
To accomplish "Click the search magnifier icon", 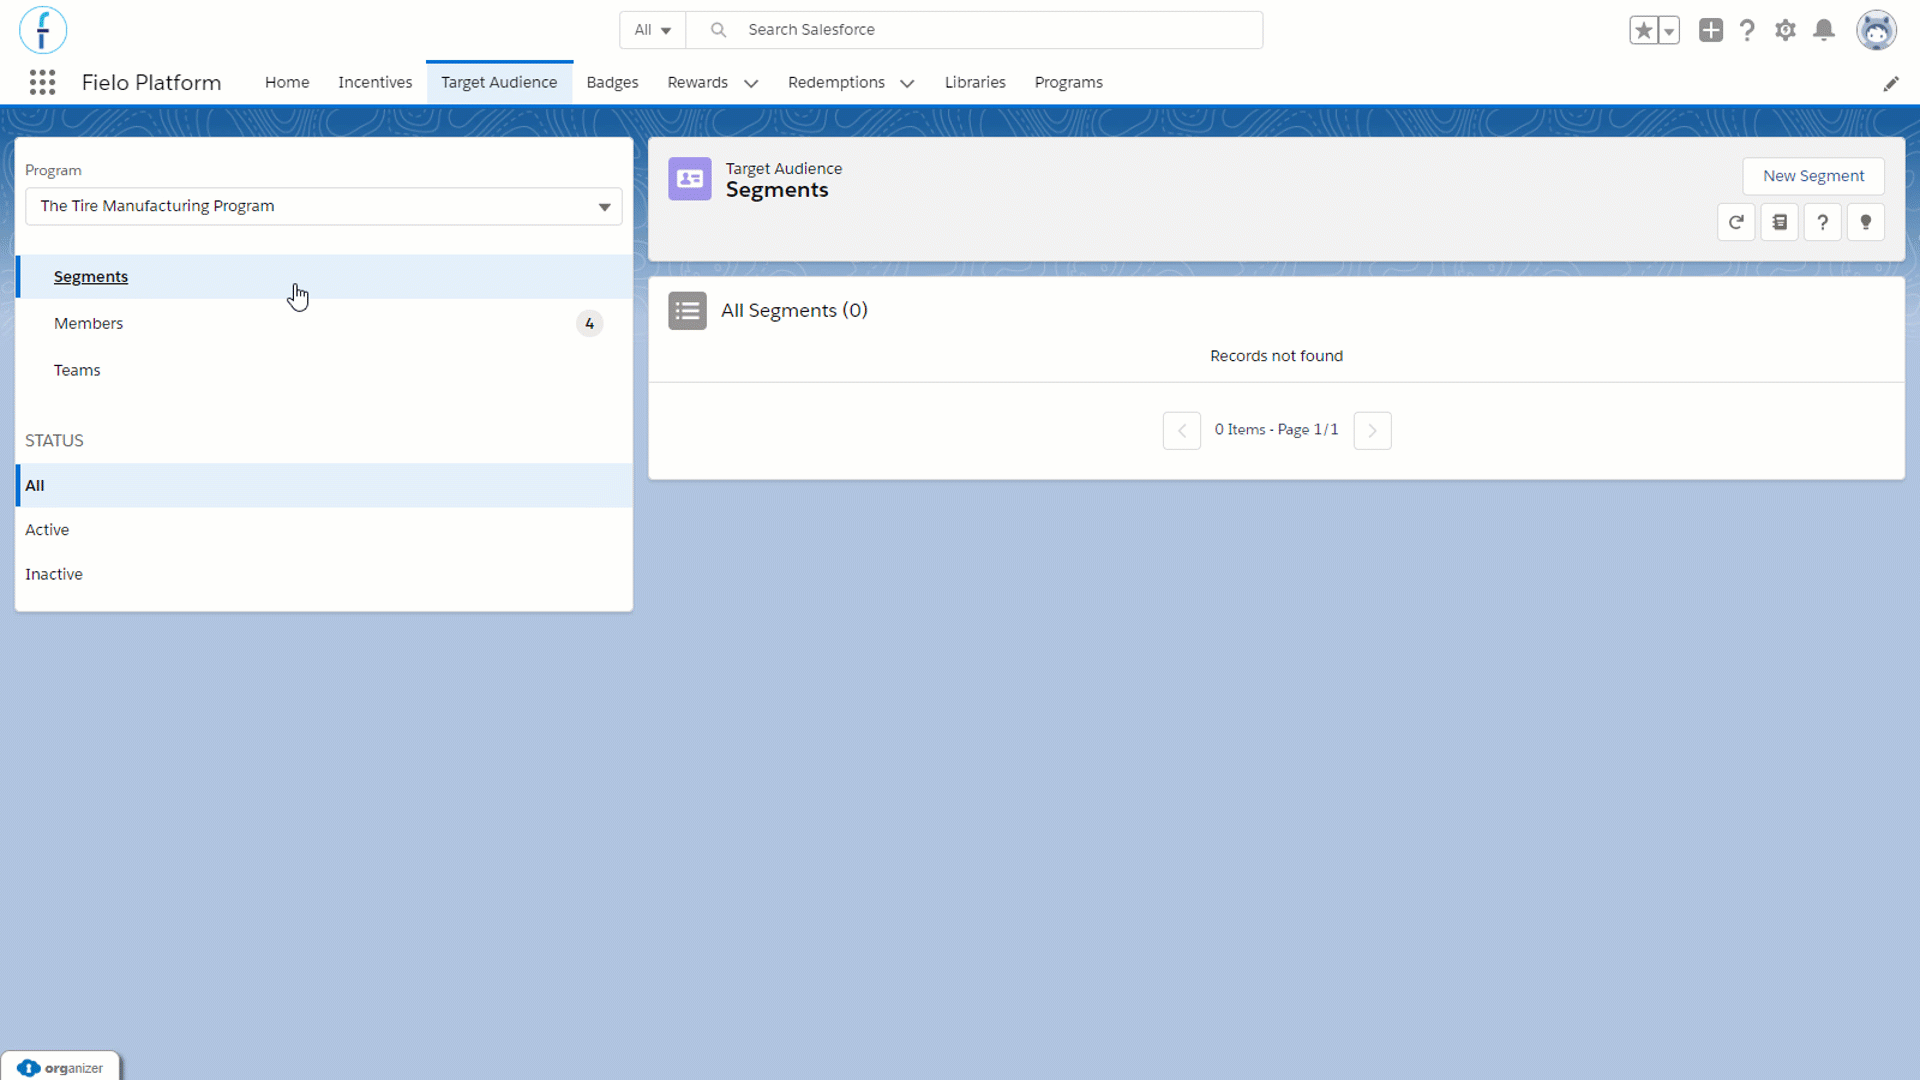I will (718, 30).
